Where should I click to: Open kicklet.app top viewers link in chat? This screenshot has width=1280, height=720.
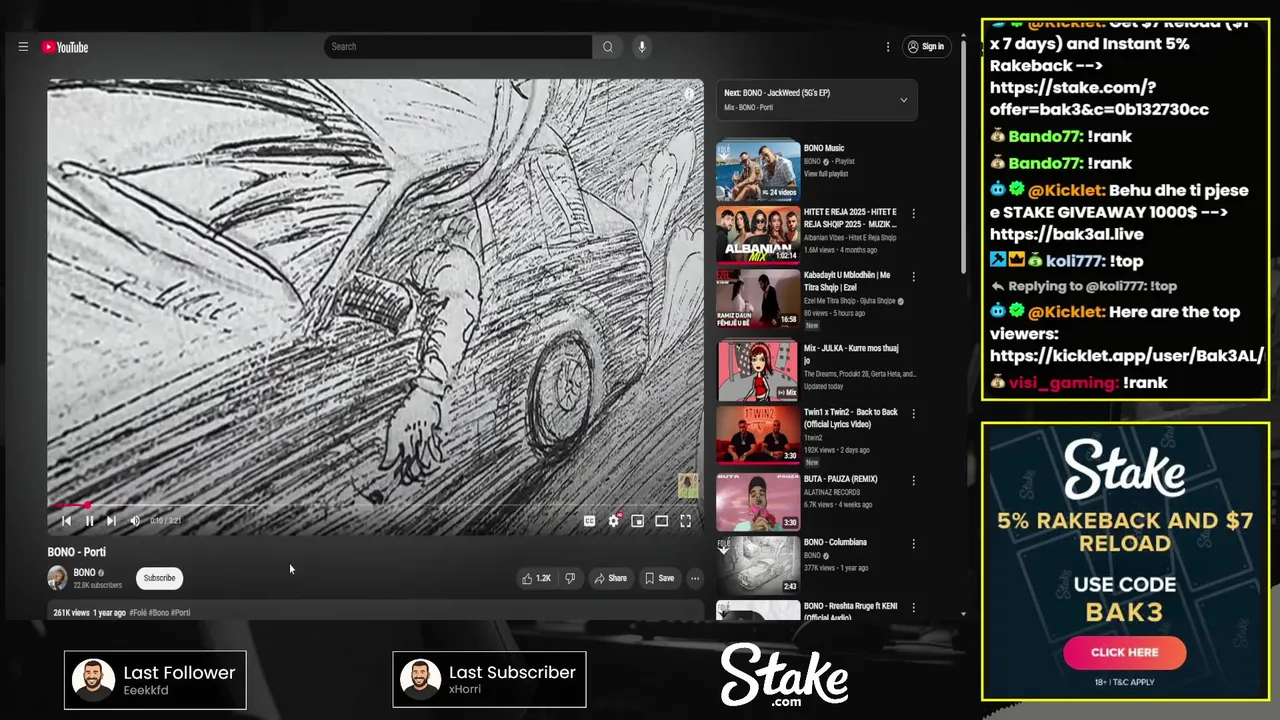(x=1127, y=356)
